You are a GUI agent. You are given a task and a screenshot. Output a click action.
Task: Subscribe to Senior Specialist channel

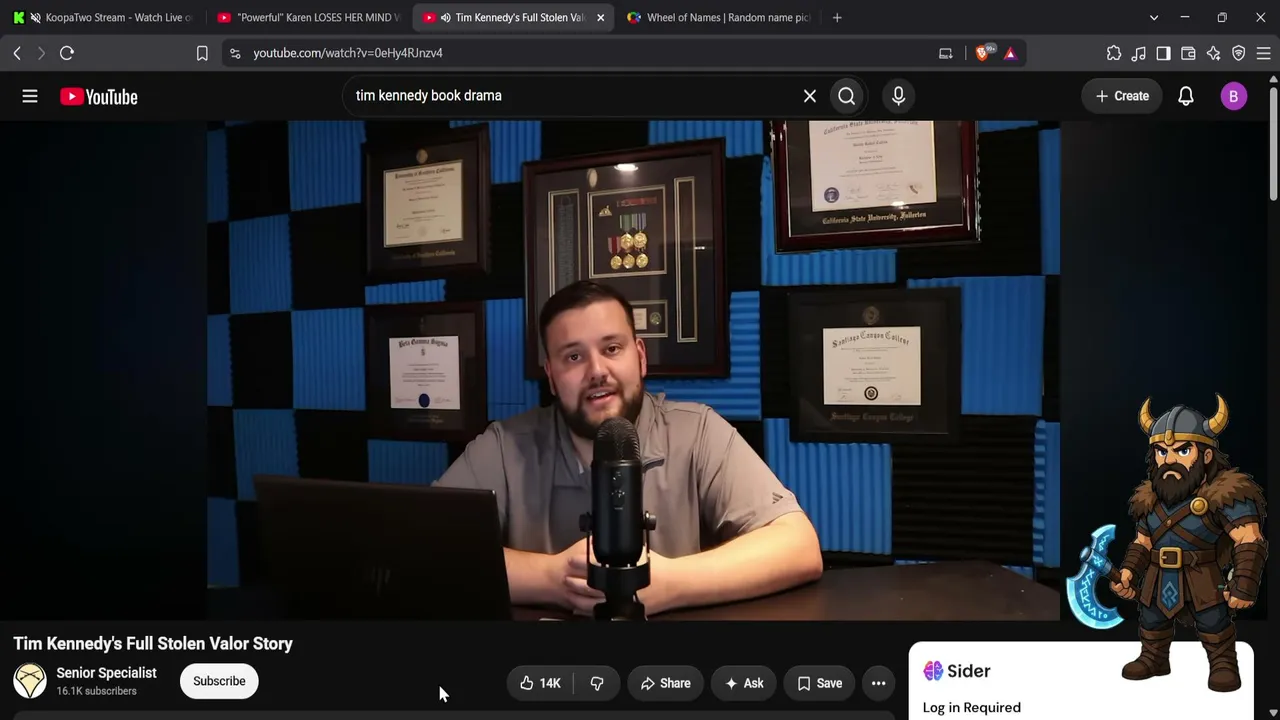click(x=219, y=681)
